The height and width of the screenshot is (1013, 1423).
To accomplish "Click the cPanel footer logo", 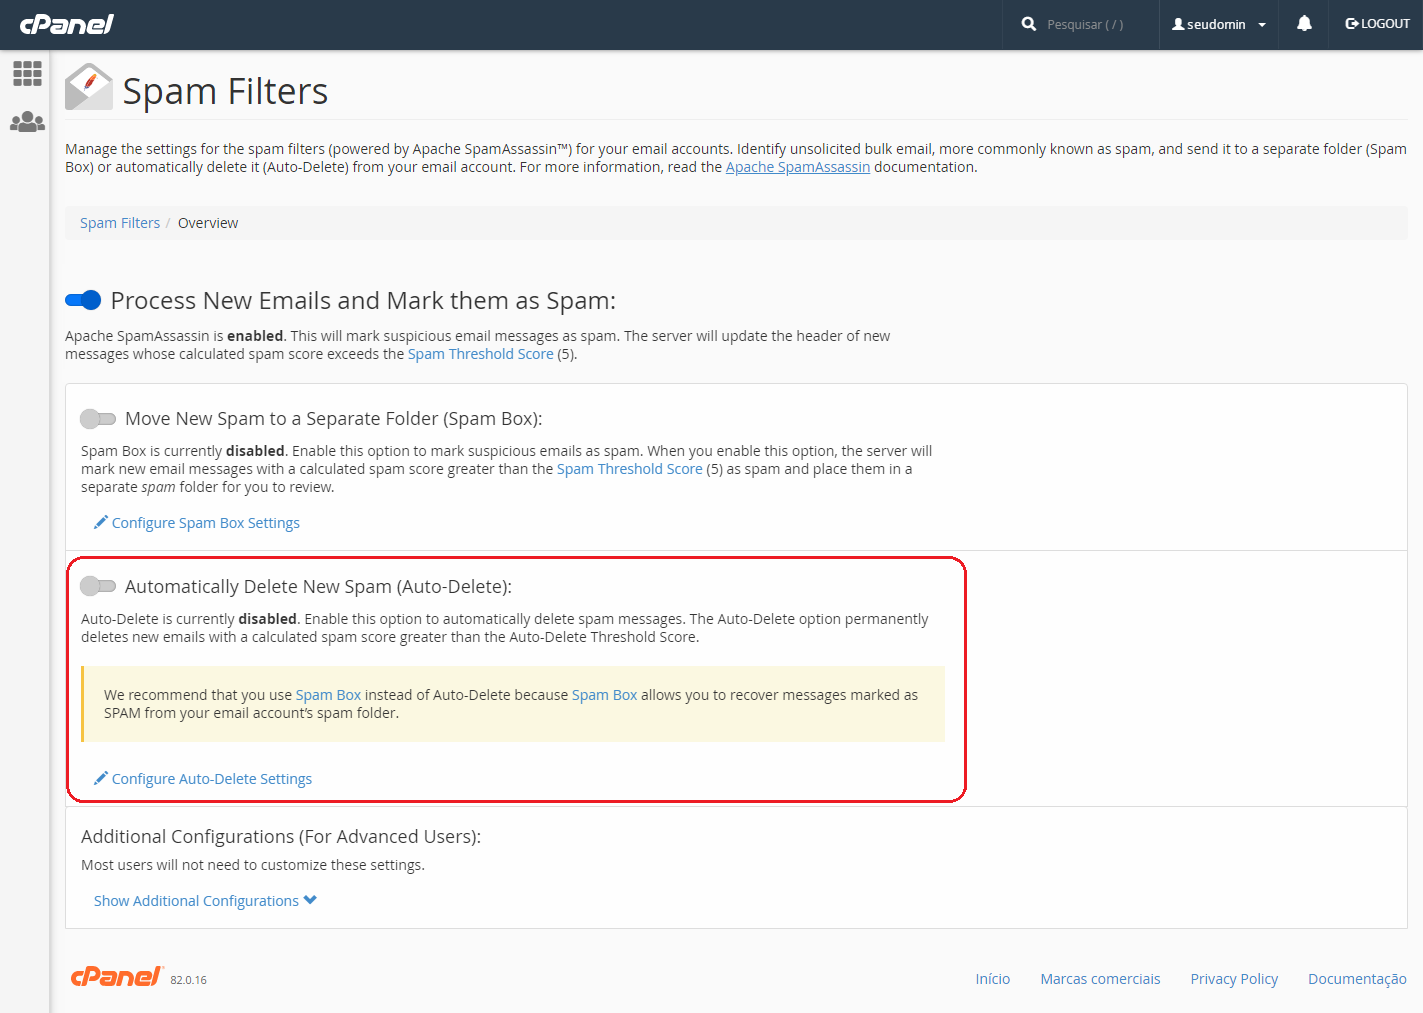I will (x=116, y=977).
